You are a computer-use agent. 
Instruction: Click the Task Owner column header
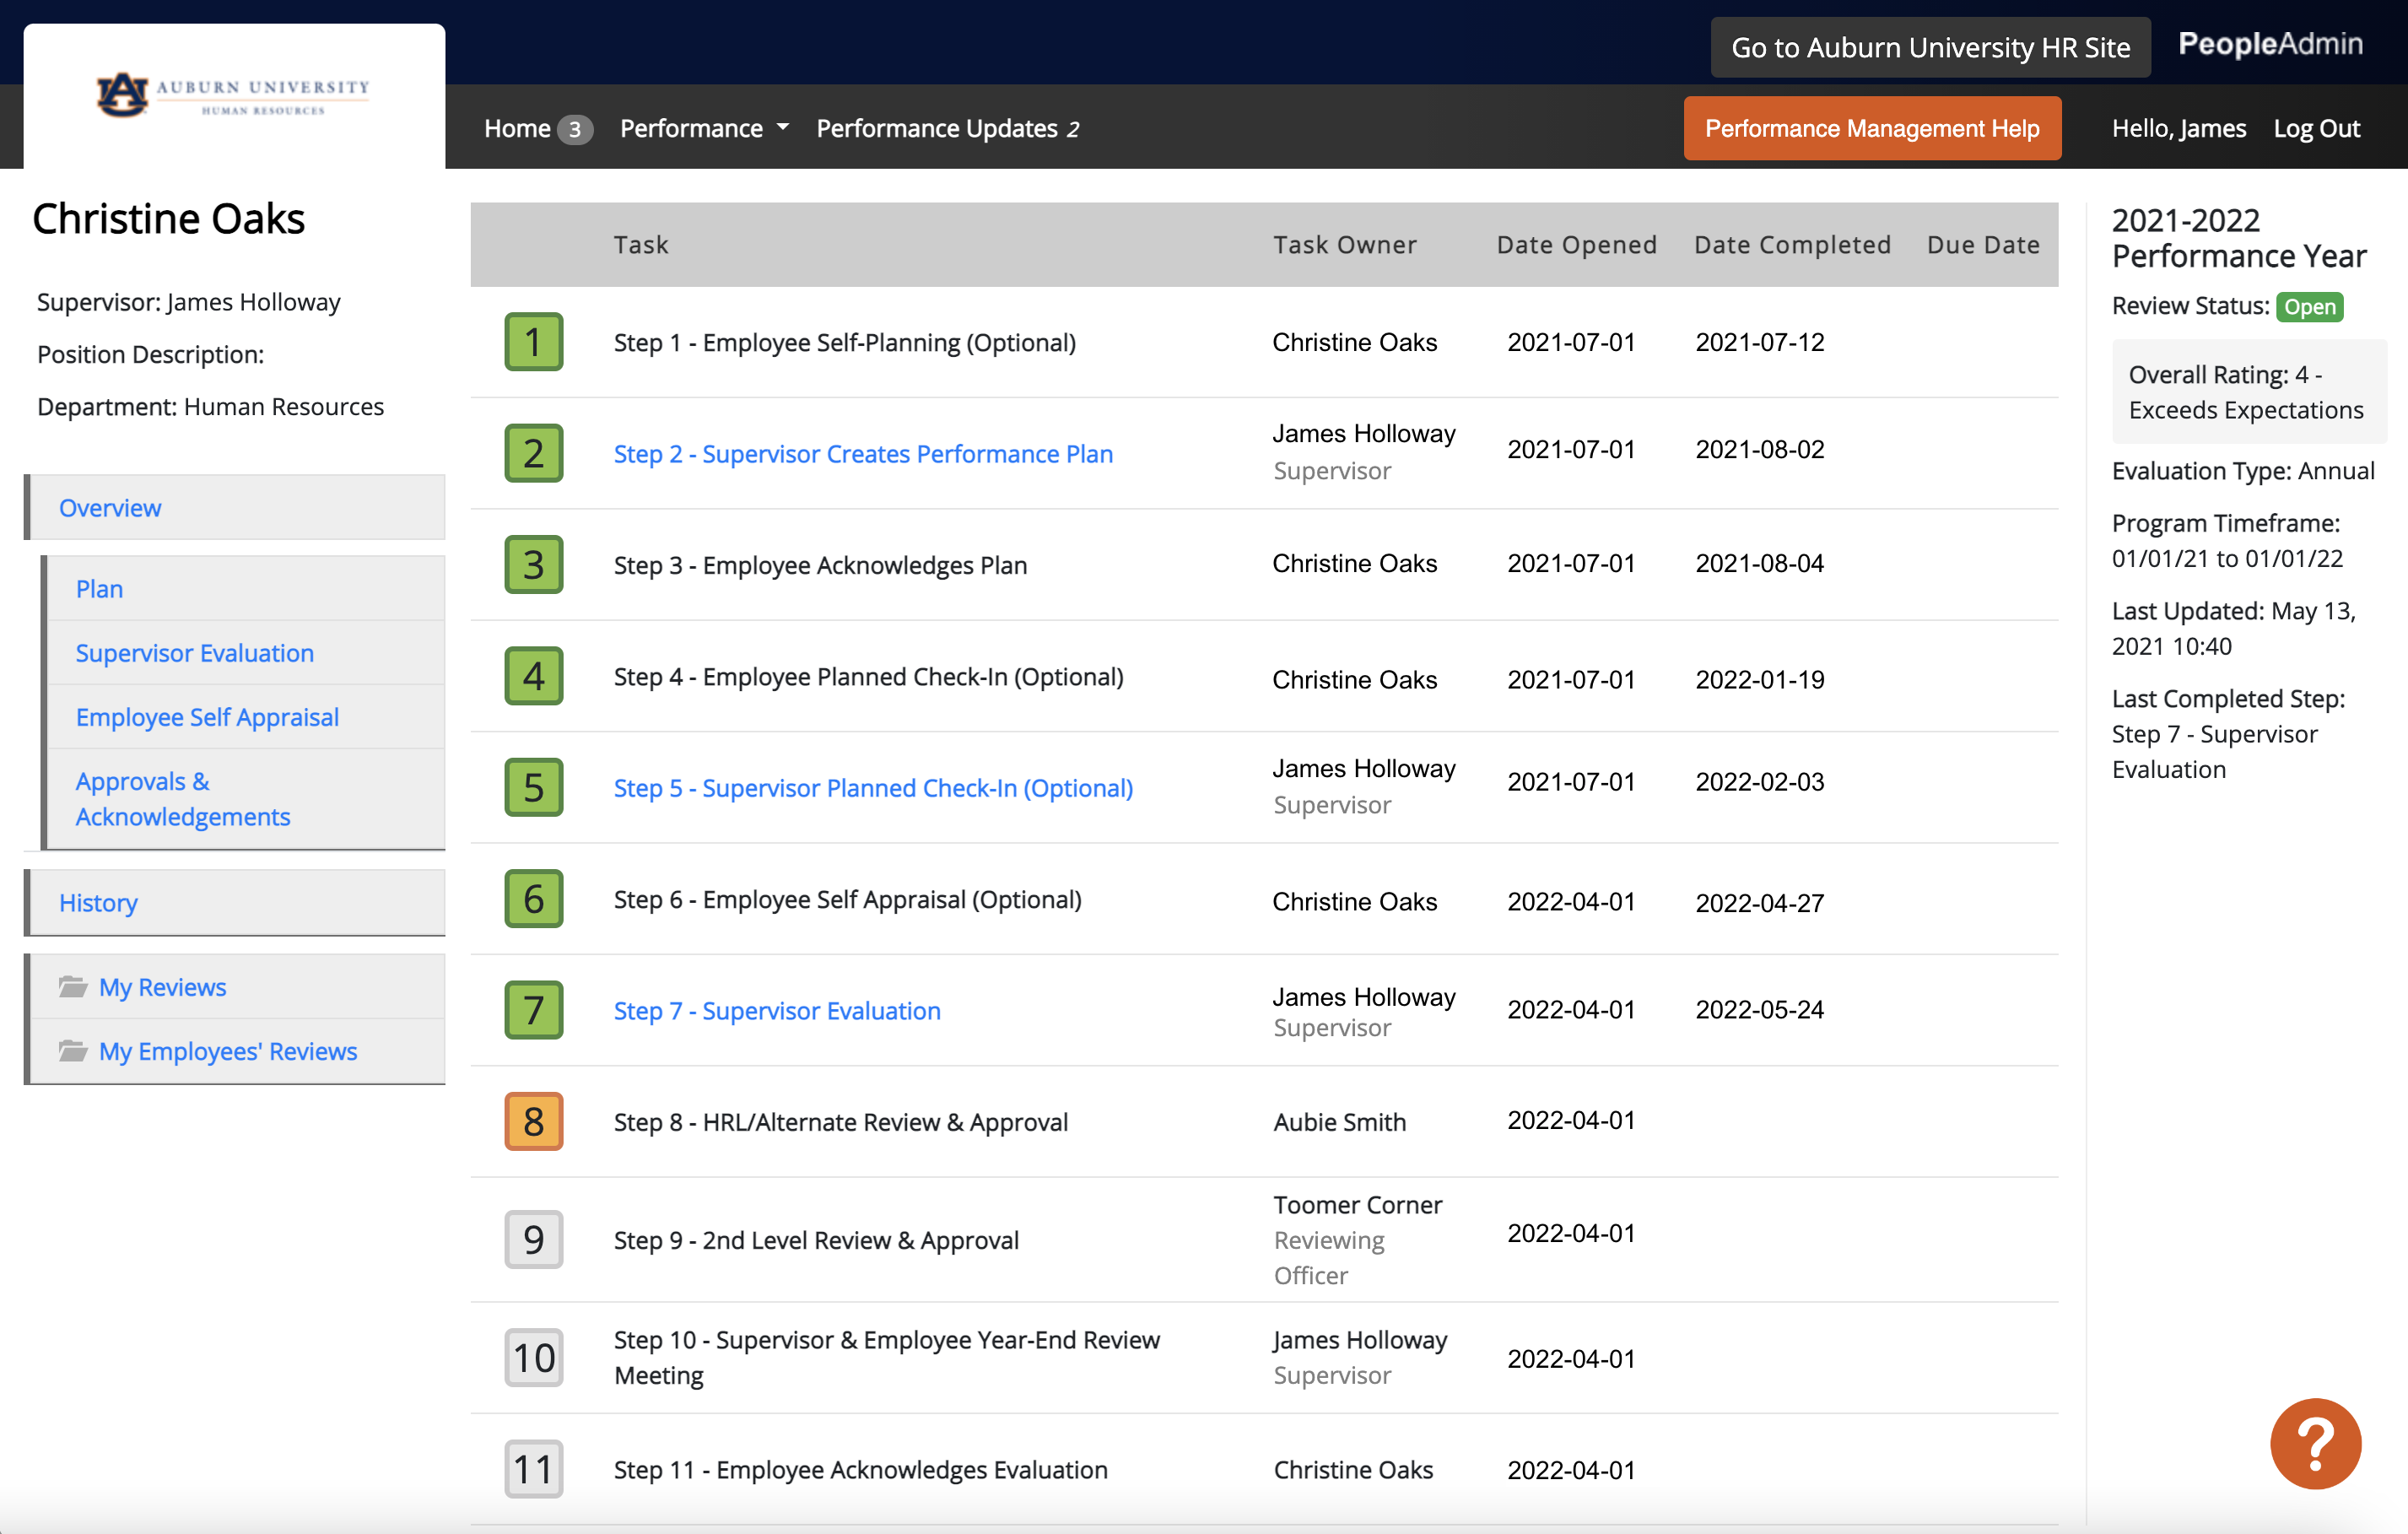[1344, 245]
